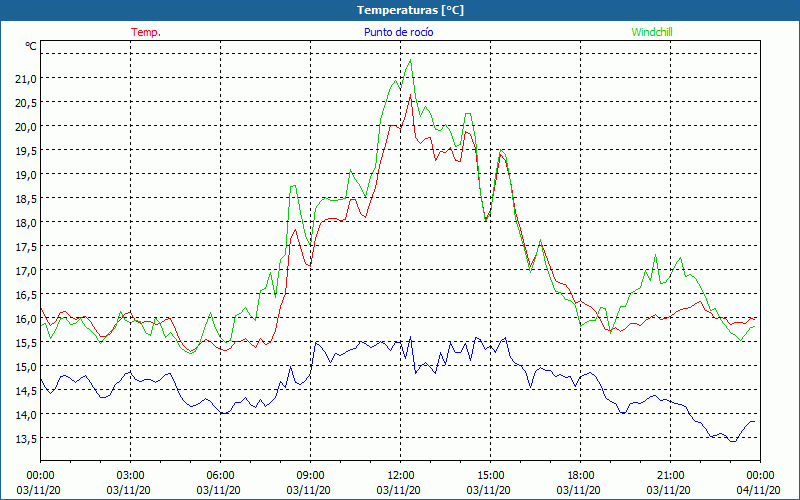Click the 09:00 time axis label

(x=310, y=476)
